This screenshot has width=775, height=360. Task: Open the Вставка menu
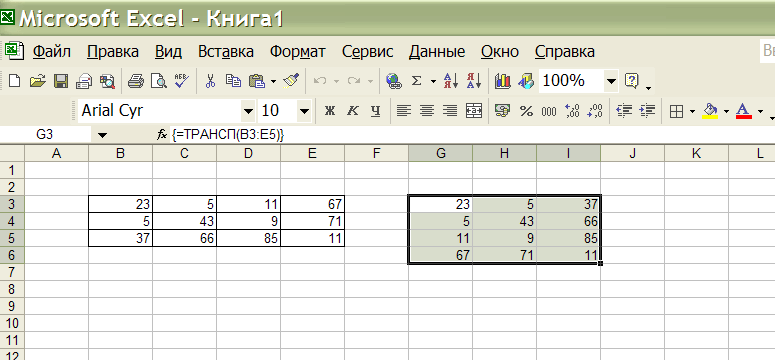(226, 51)
